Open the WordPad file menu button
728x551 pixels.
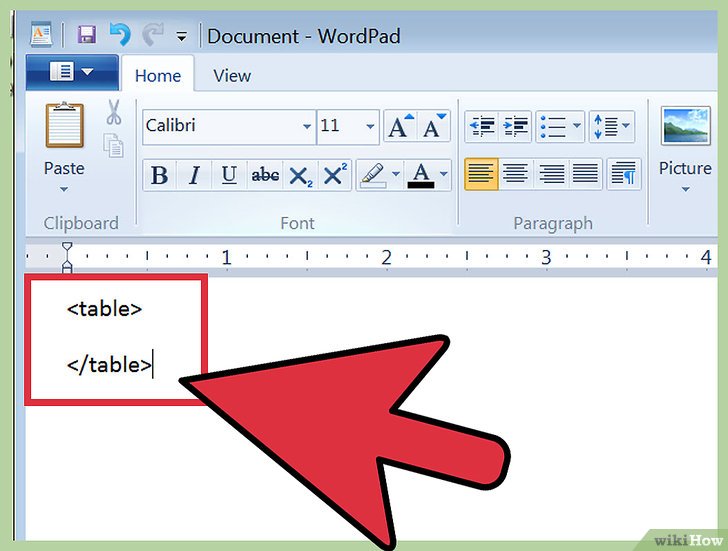[x=72, y=72]
